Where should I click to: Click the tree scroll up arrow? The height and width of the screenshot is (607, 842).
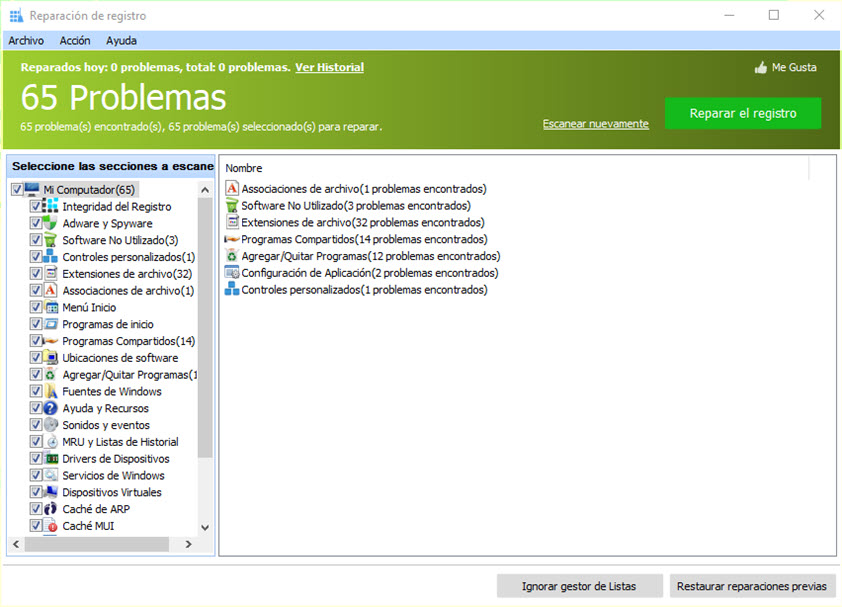pyautogui.click(x=205, y=190)
